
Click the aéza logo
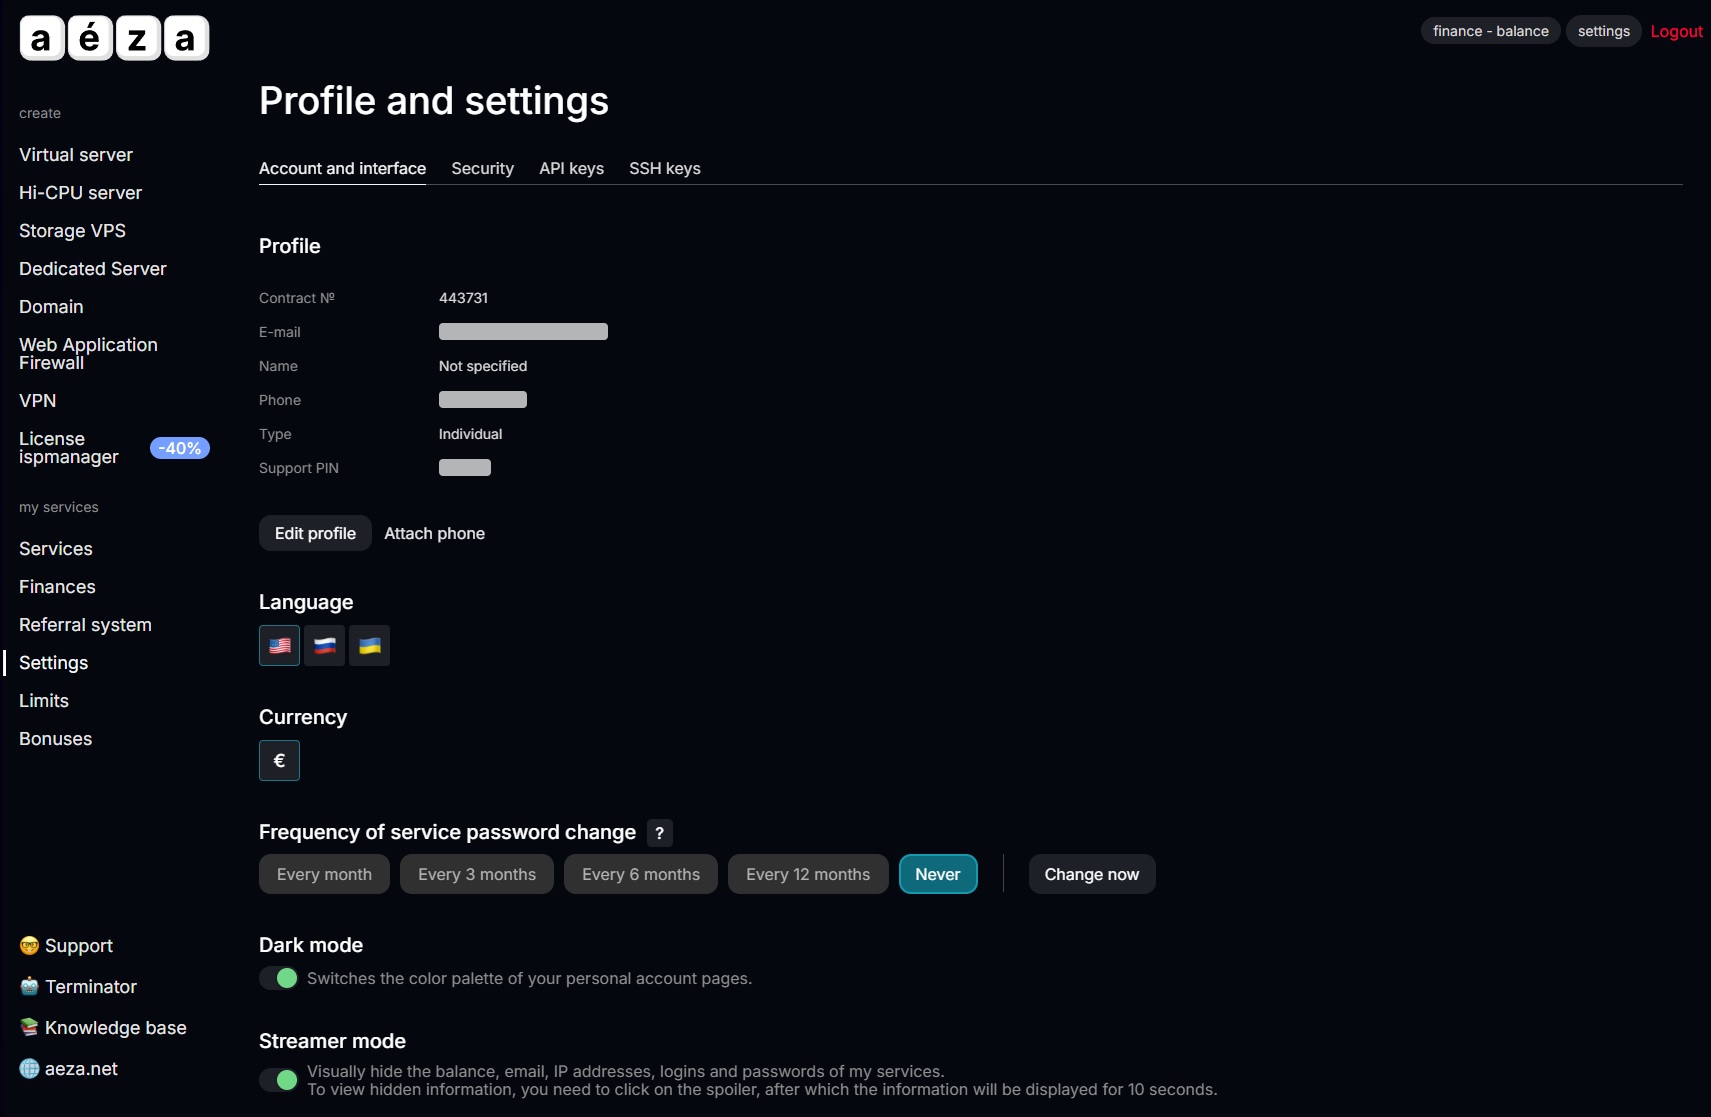[114, 38]
